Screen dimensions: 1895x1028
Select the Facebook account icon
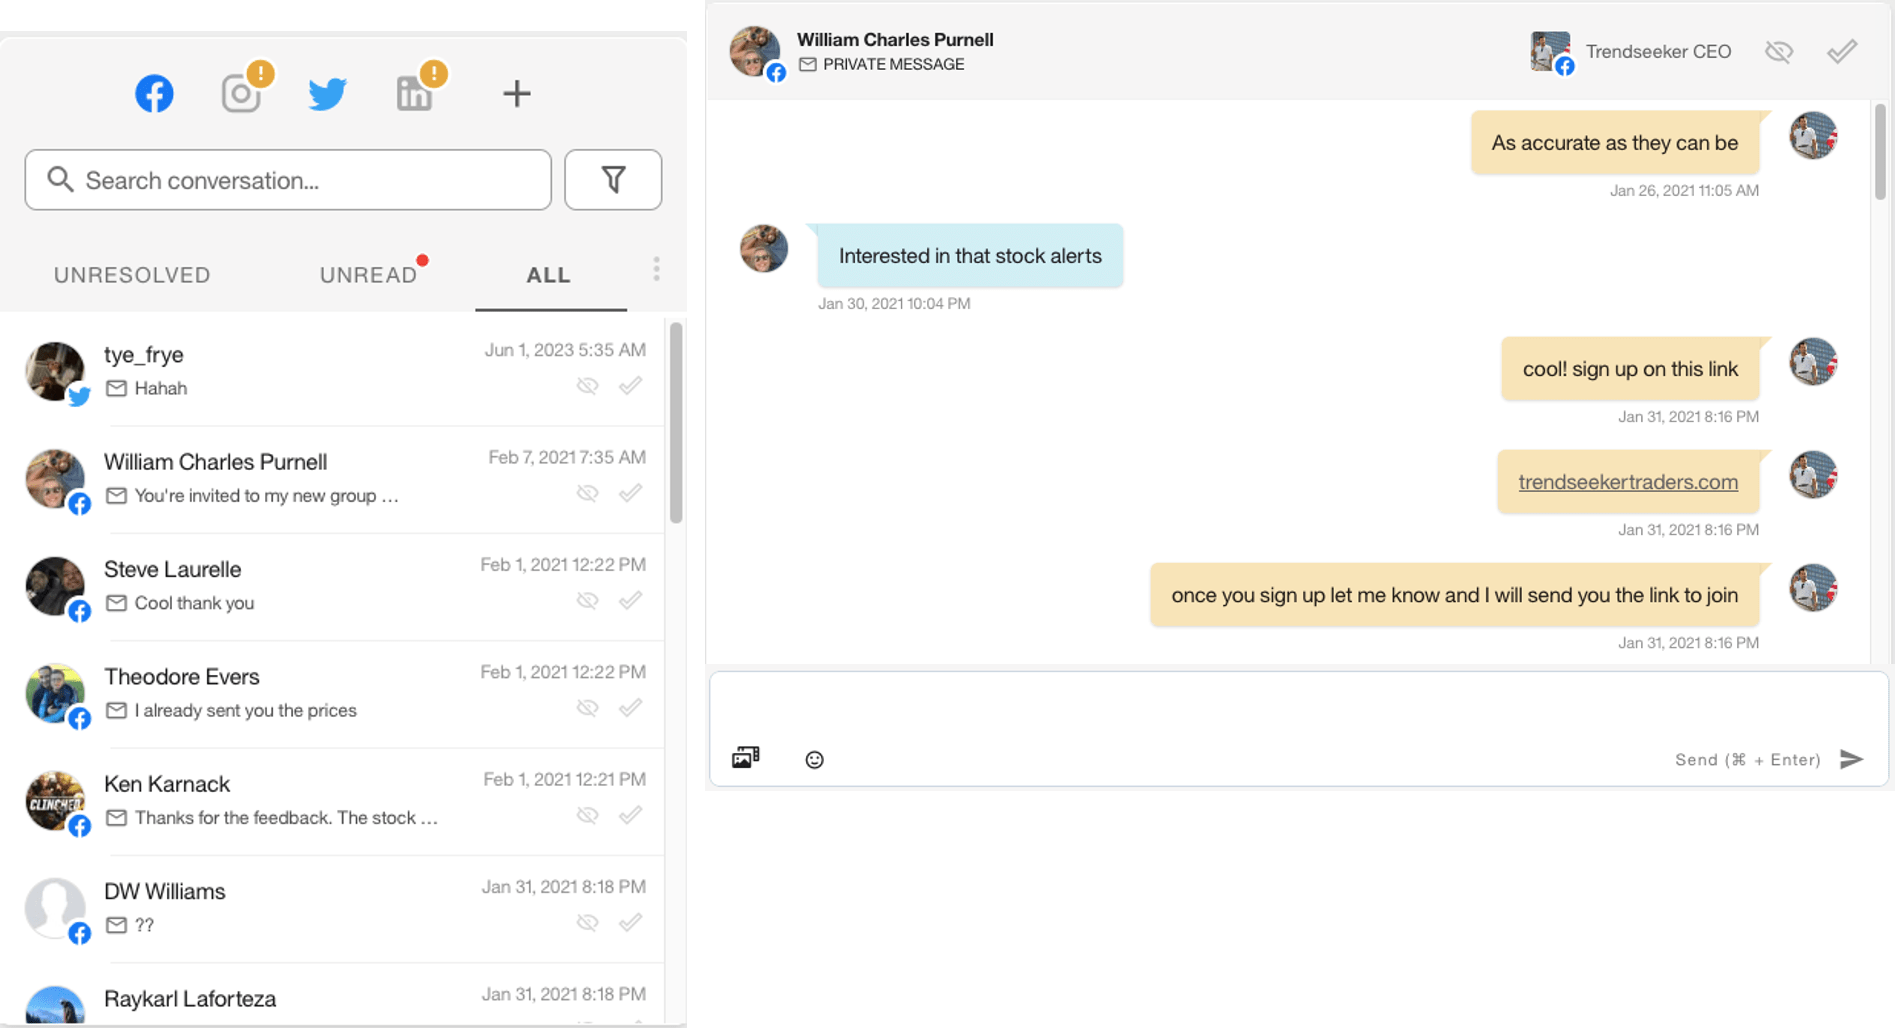tap(154, 93)
